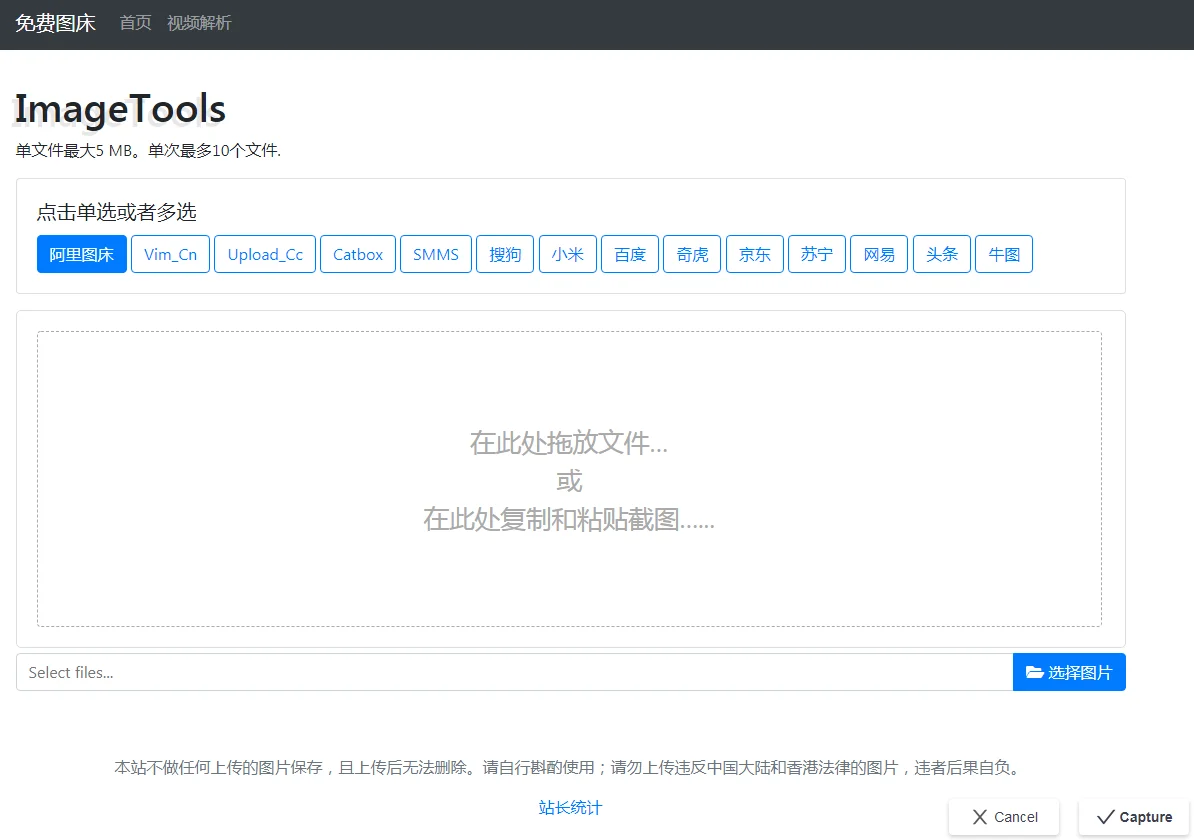Image resolution: width=1194 pixels, height=840 pixels.
Task: Enable the 苏宁 host option
Action: point(817,254)
